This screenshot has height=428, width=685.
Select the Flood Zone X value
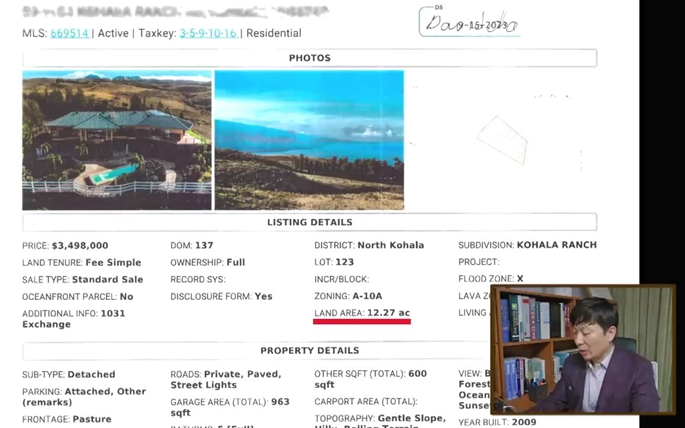tap(520, 279)
